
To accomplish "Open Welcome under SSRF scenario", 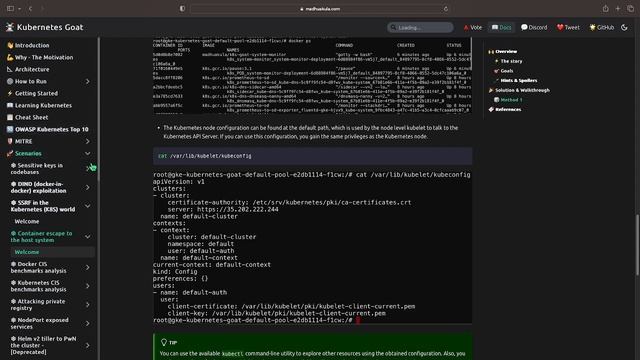I will click(x=27, y=222).
